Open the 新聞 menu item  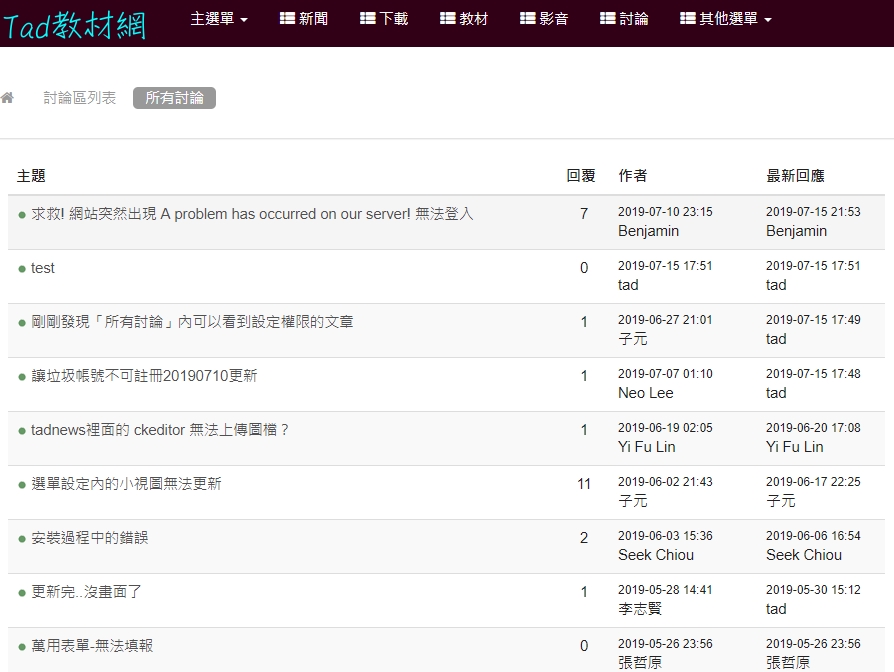point(313,18)
